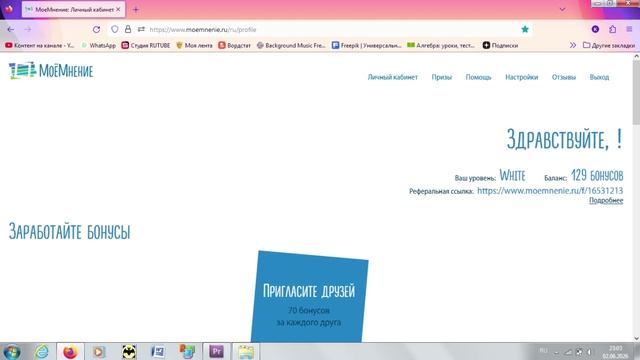The image size is (640, 360).
Task: Show more bookmarks via double chevron
Action: 573,45
